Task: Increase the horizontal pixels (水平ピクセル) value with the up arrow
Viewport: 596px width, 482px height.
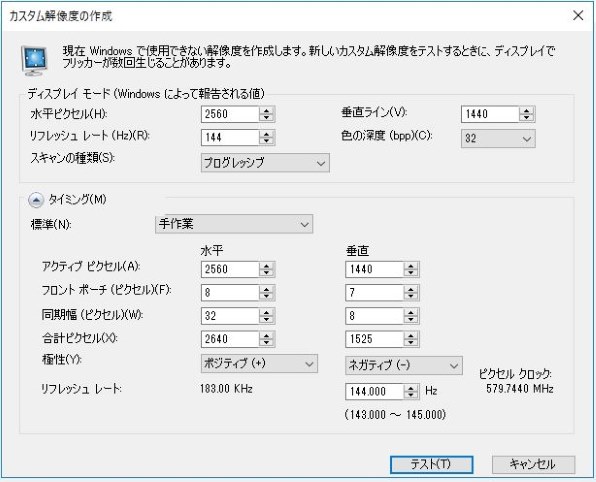Action: pos(266,111)
